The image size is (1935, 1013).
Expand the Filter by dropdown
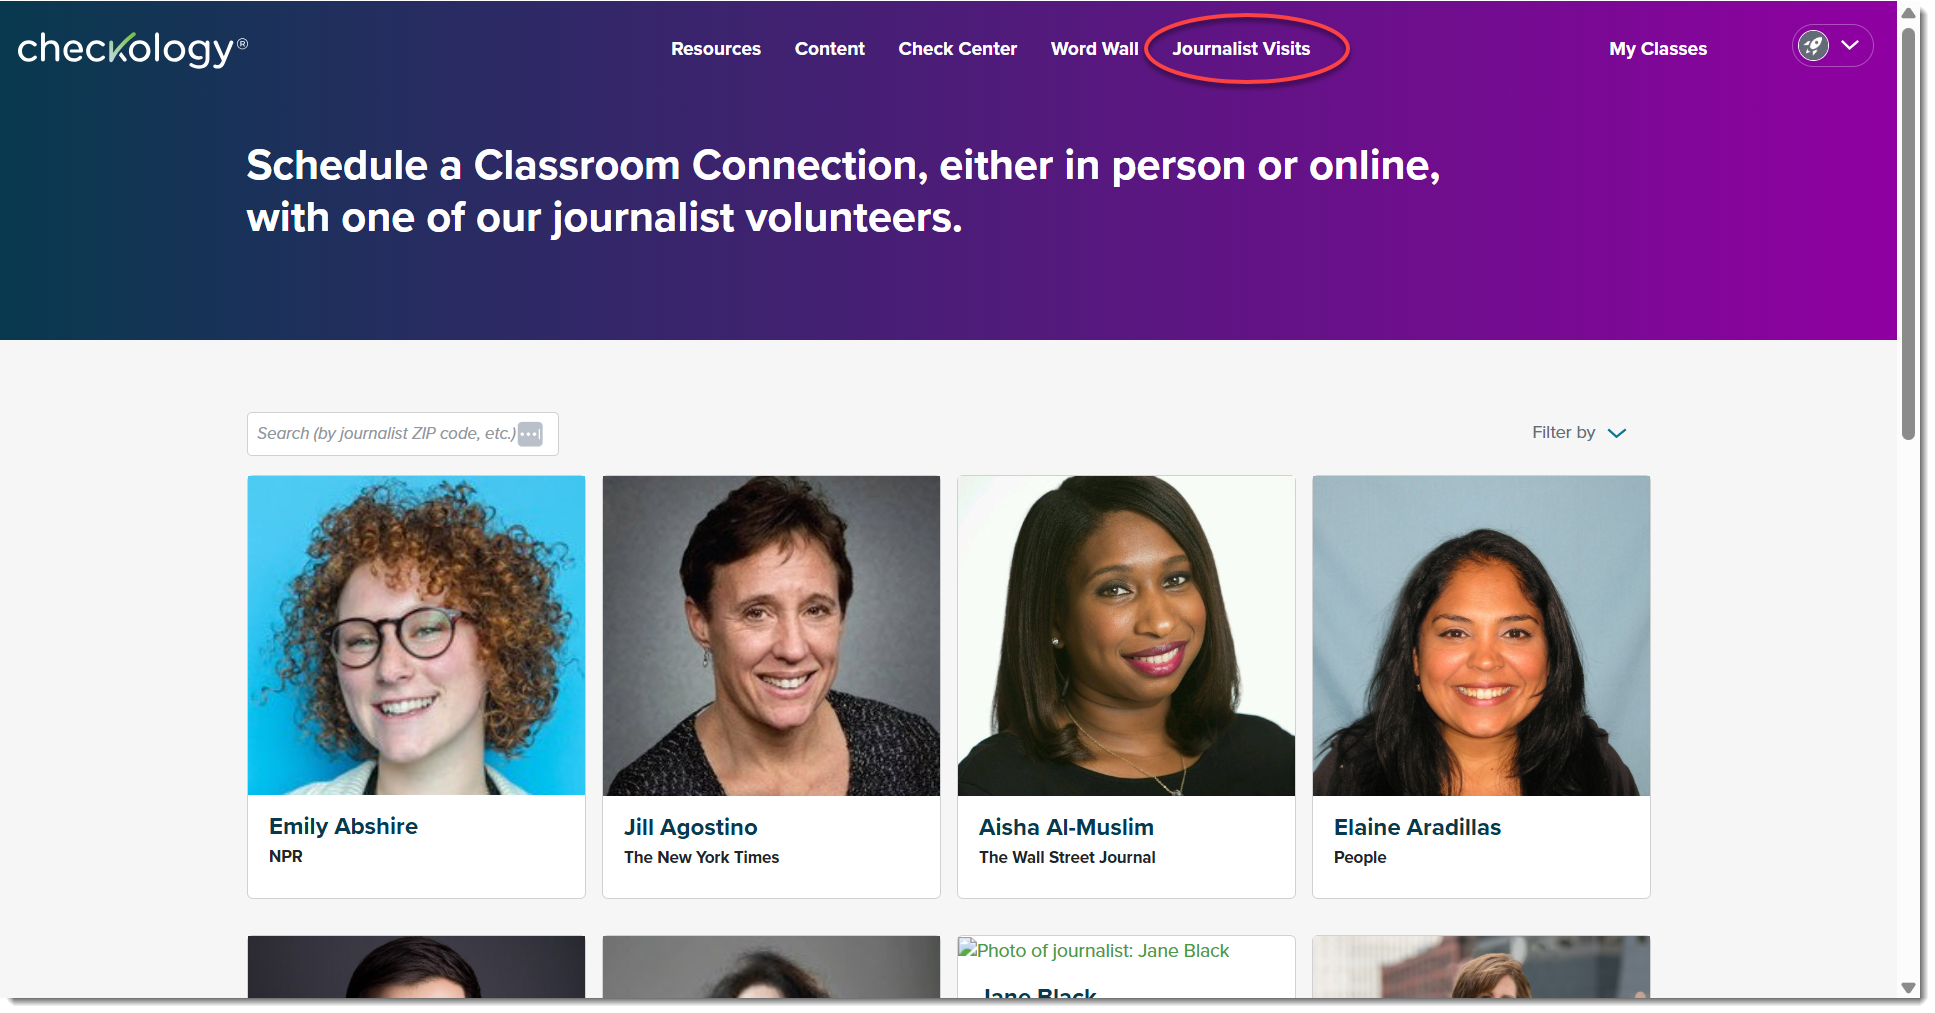[x=1579, y=433]
